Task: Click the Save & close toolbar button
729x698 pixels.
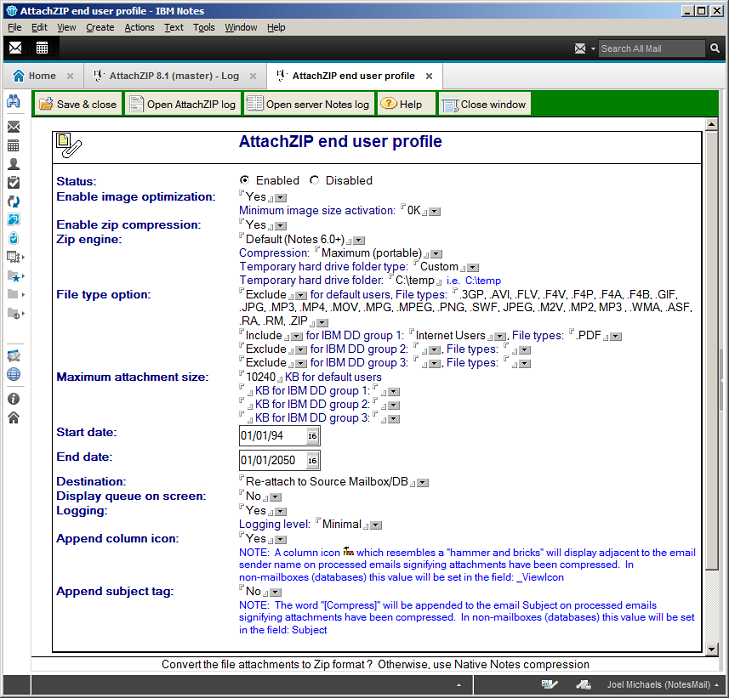Action: (x=78, y=104)
